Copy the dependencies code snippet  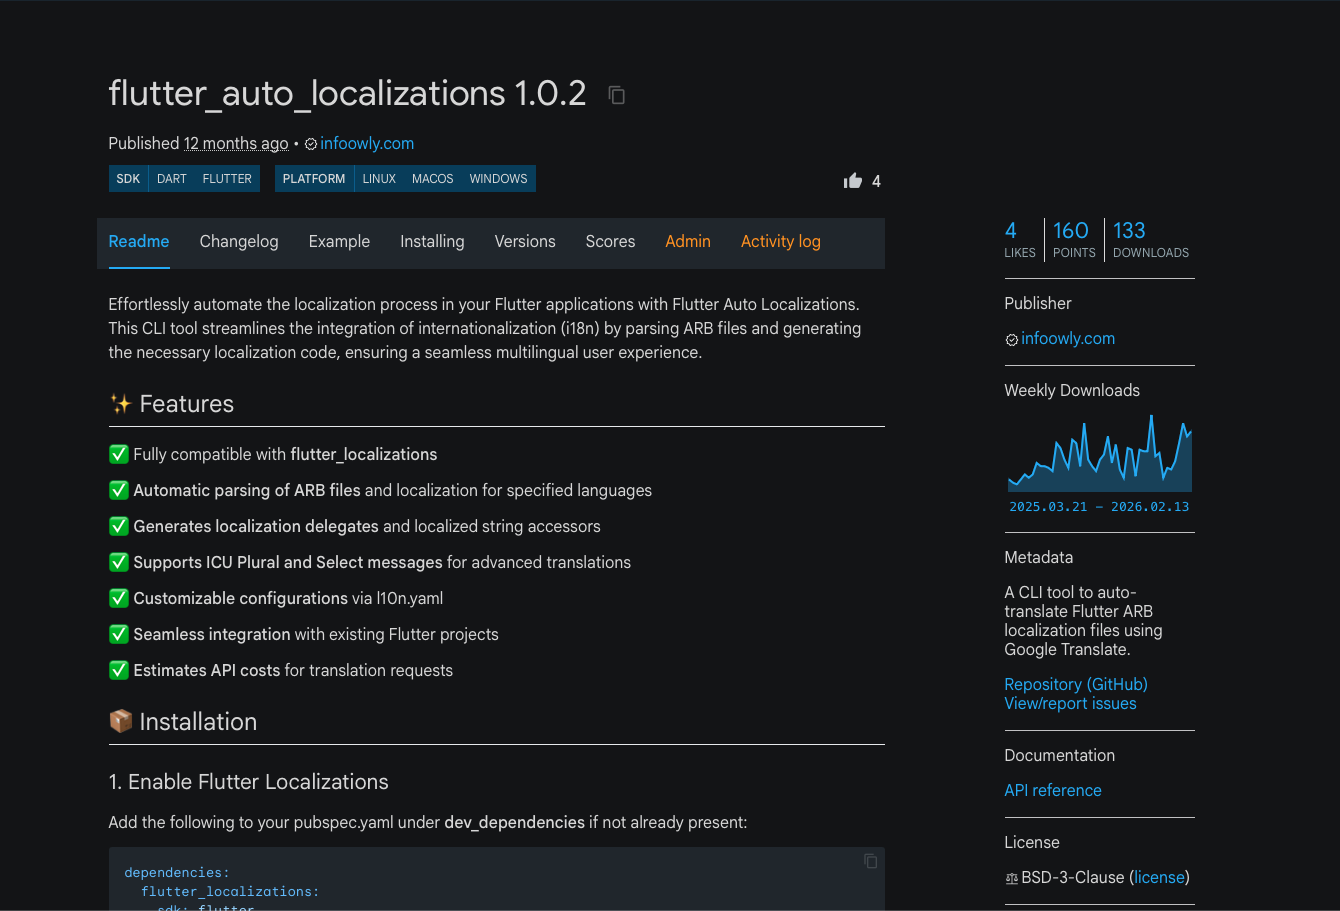(869, 860)
